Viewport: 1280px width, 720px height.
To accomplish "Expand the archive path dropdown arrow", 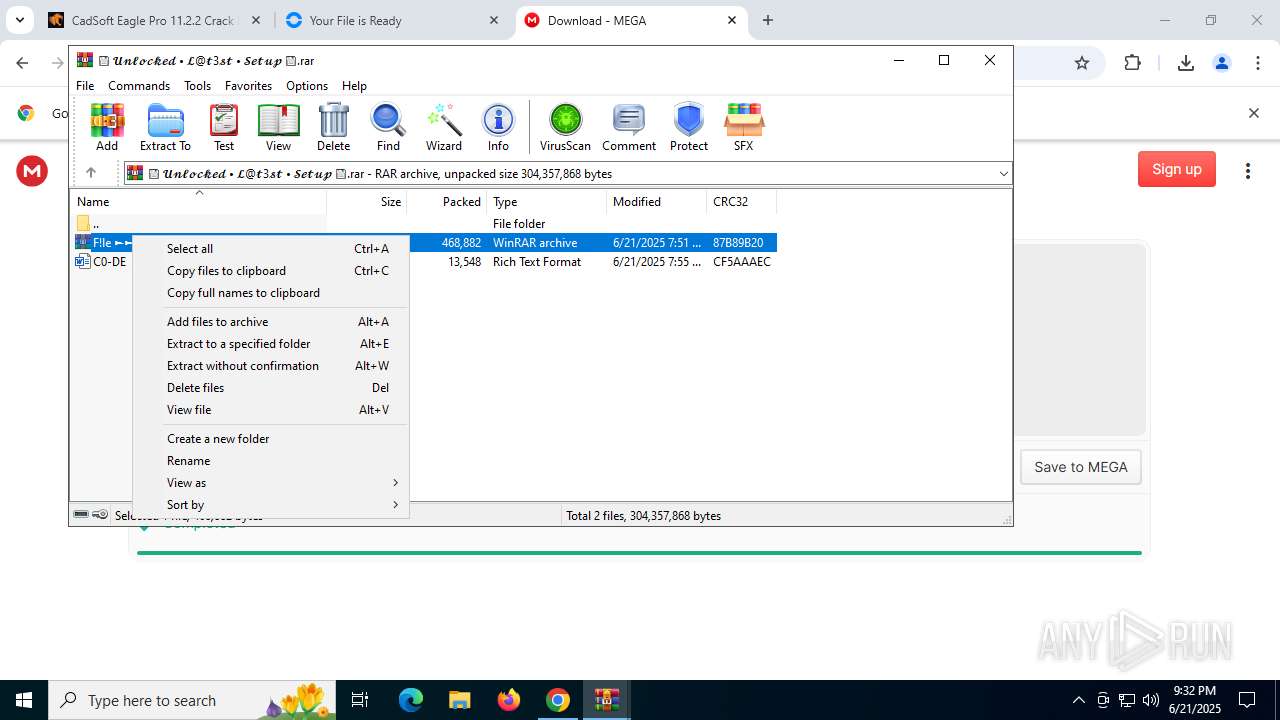I will click(1003, 174).
